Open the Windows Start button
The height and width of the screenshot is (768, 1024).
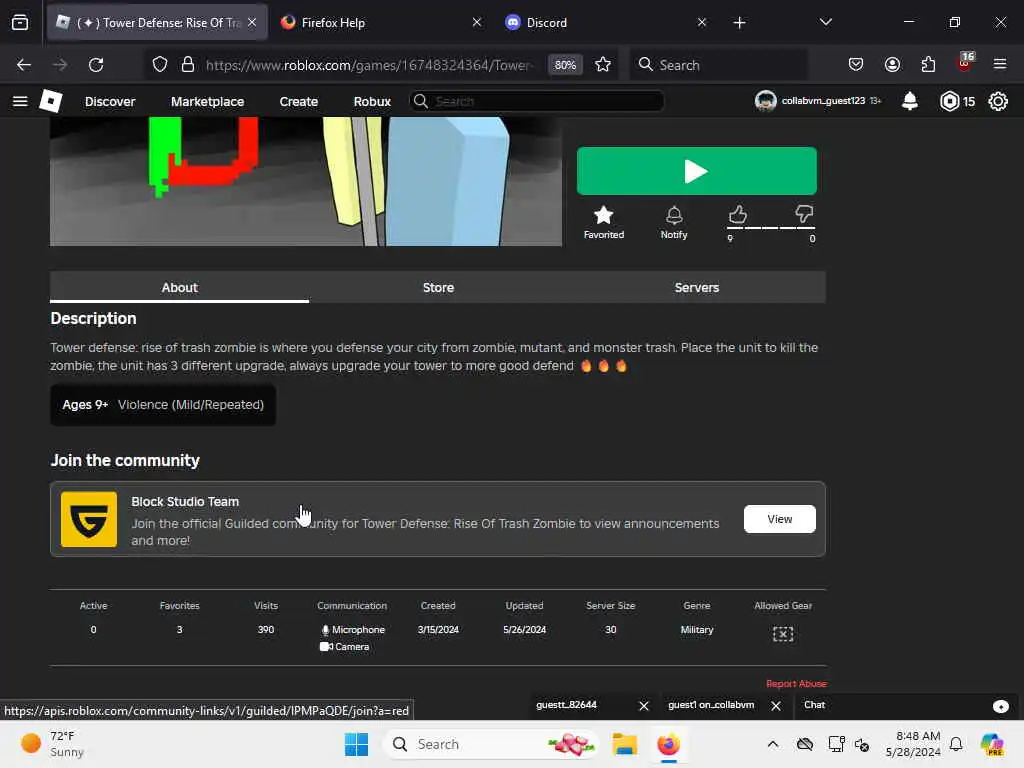[357, 744]
